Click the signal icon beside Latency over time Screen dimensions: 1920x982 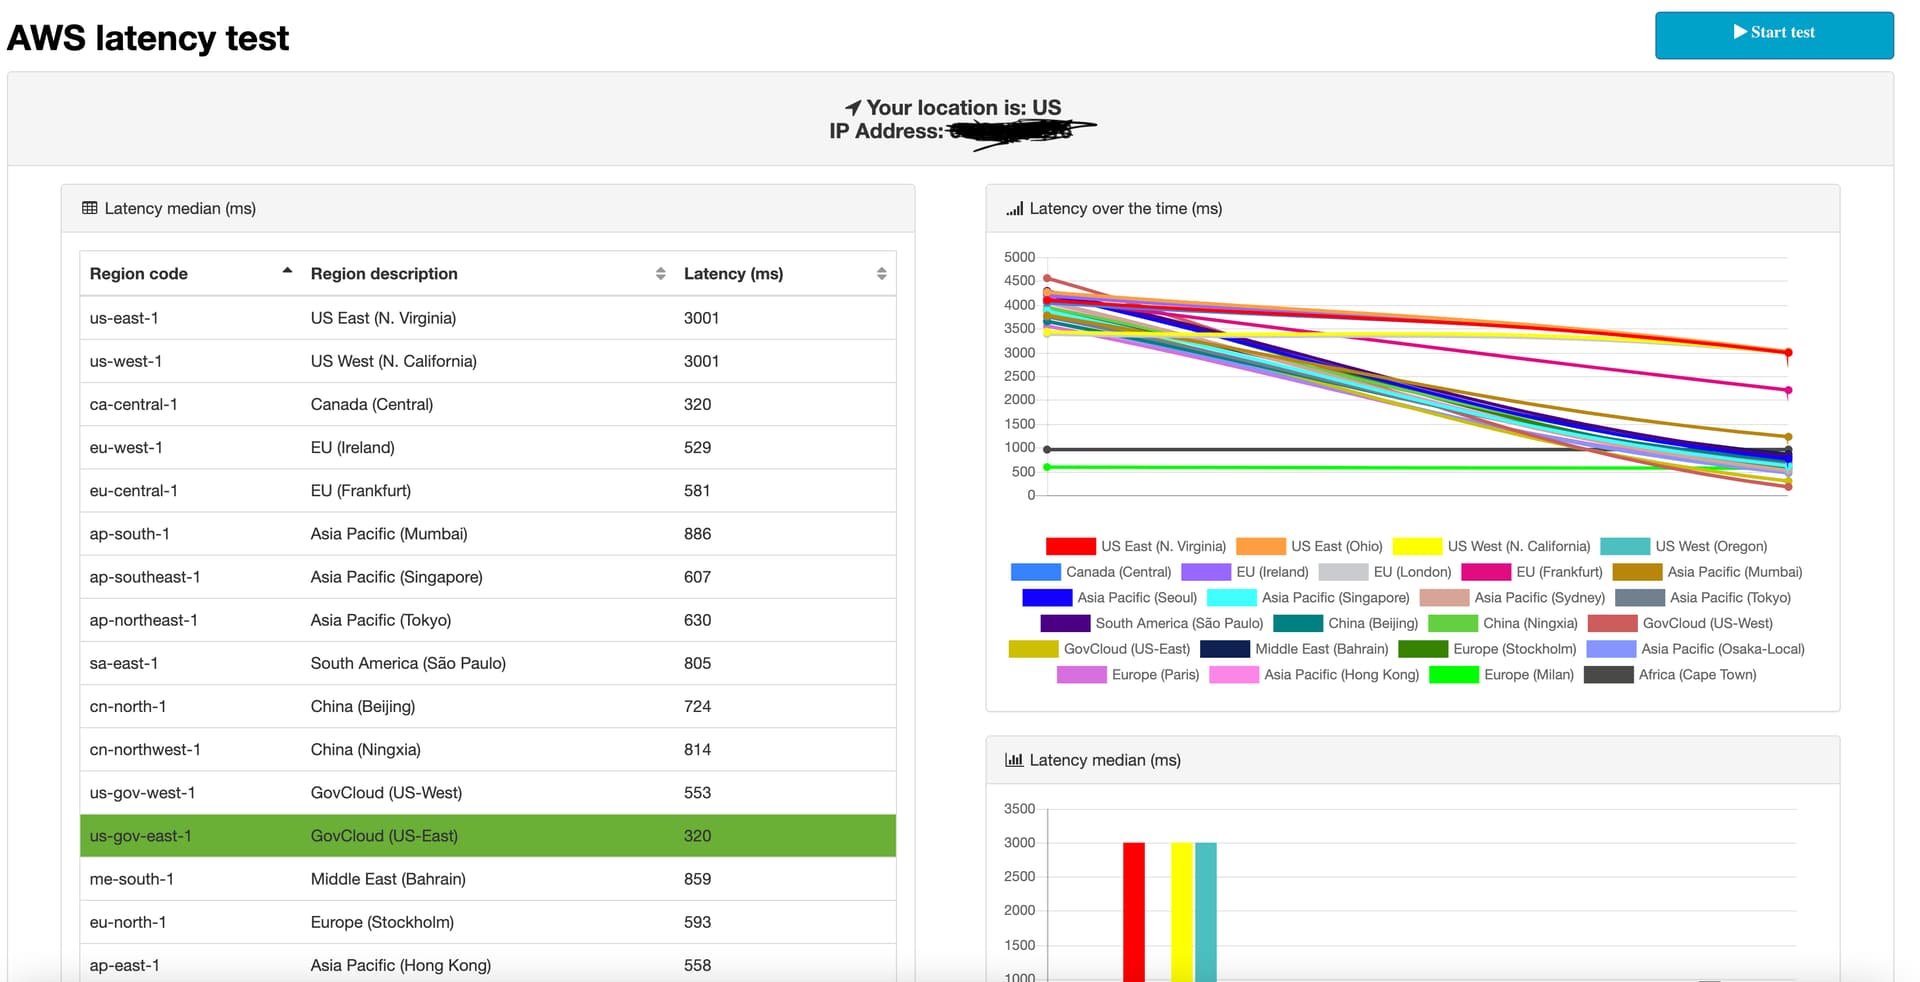pyautogui.click(x=1015, y=208)
